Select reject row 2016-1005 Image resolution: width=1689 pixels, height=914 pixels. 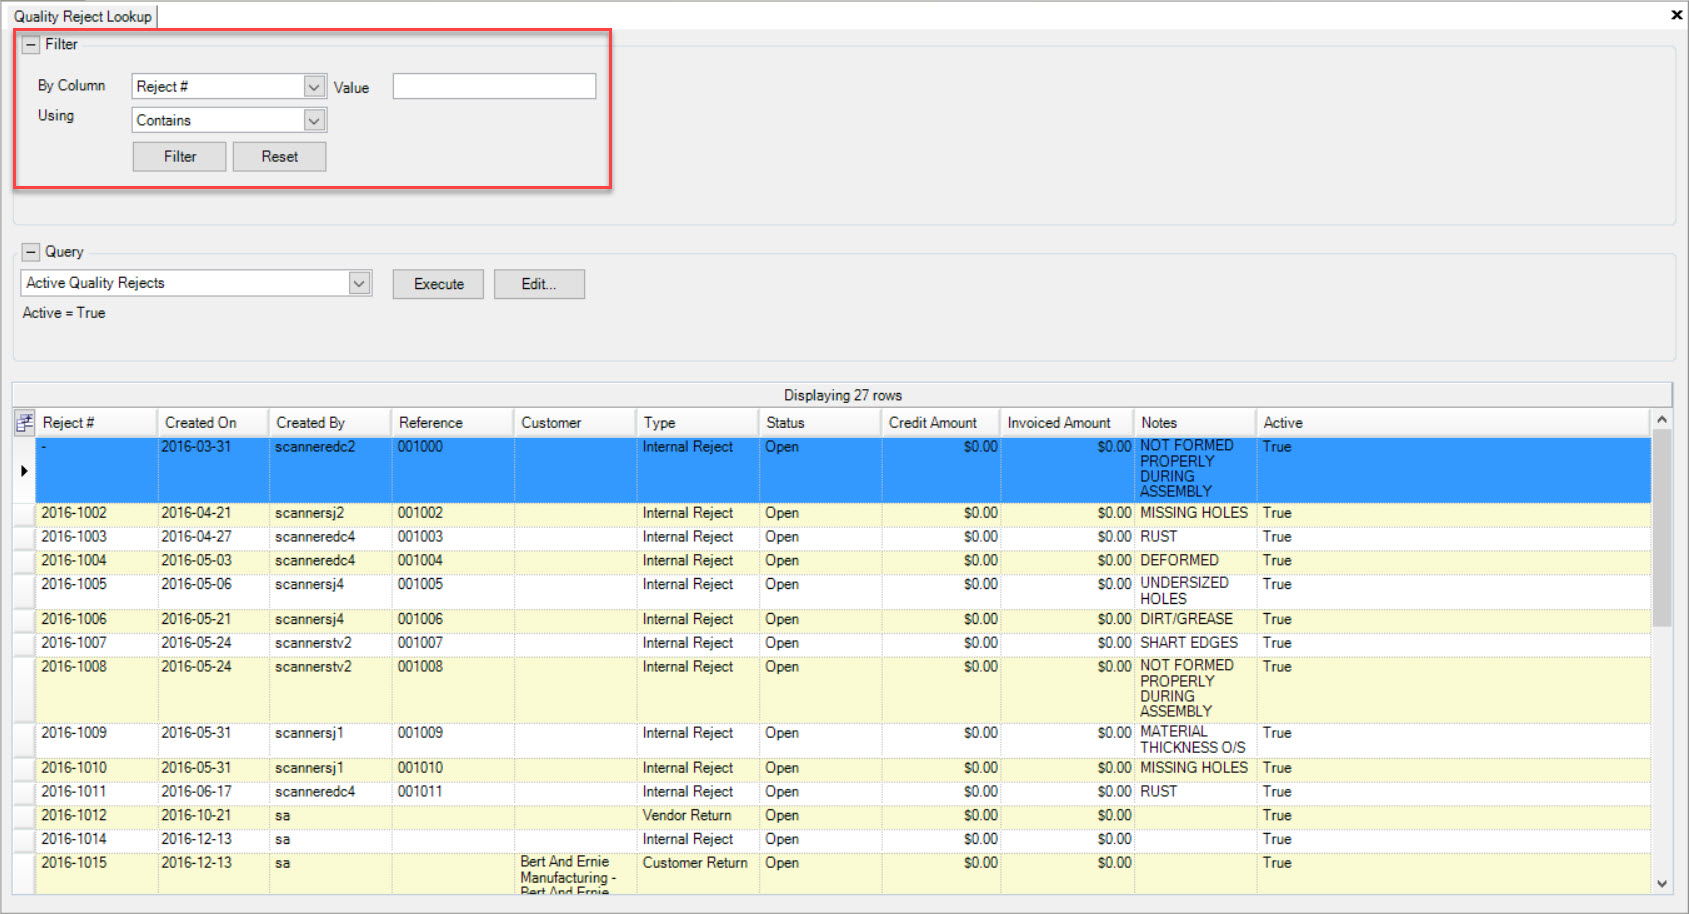point(843,592)
